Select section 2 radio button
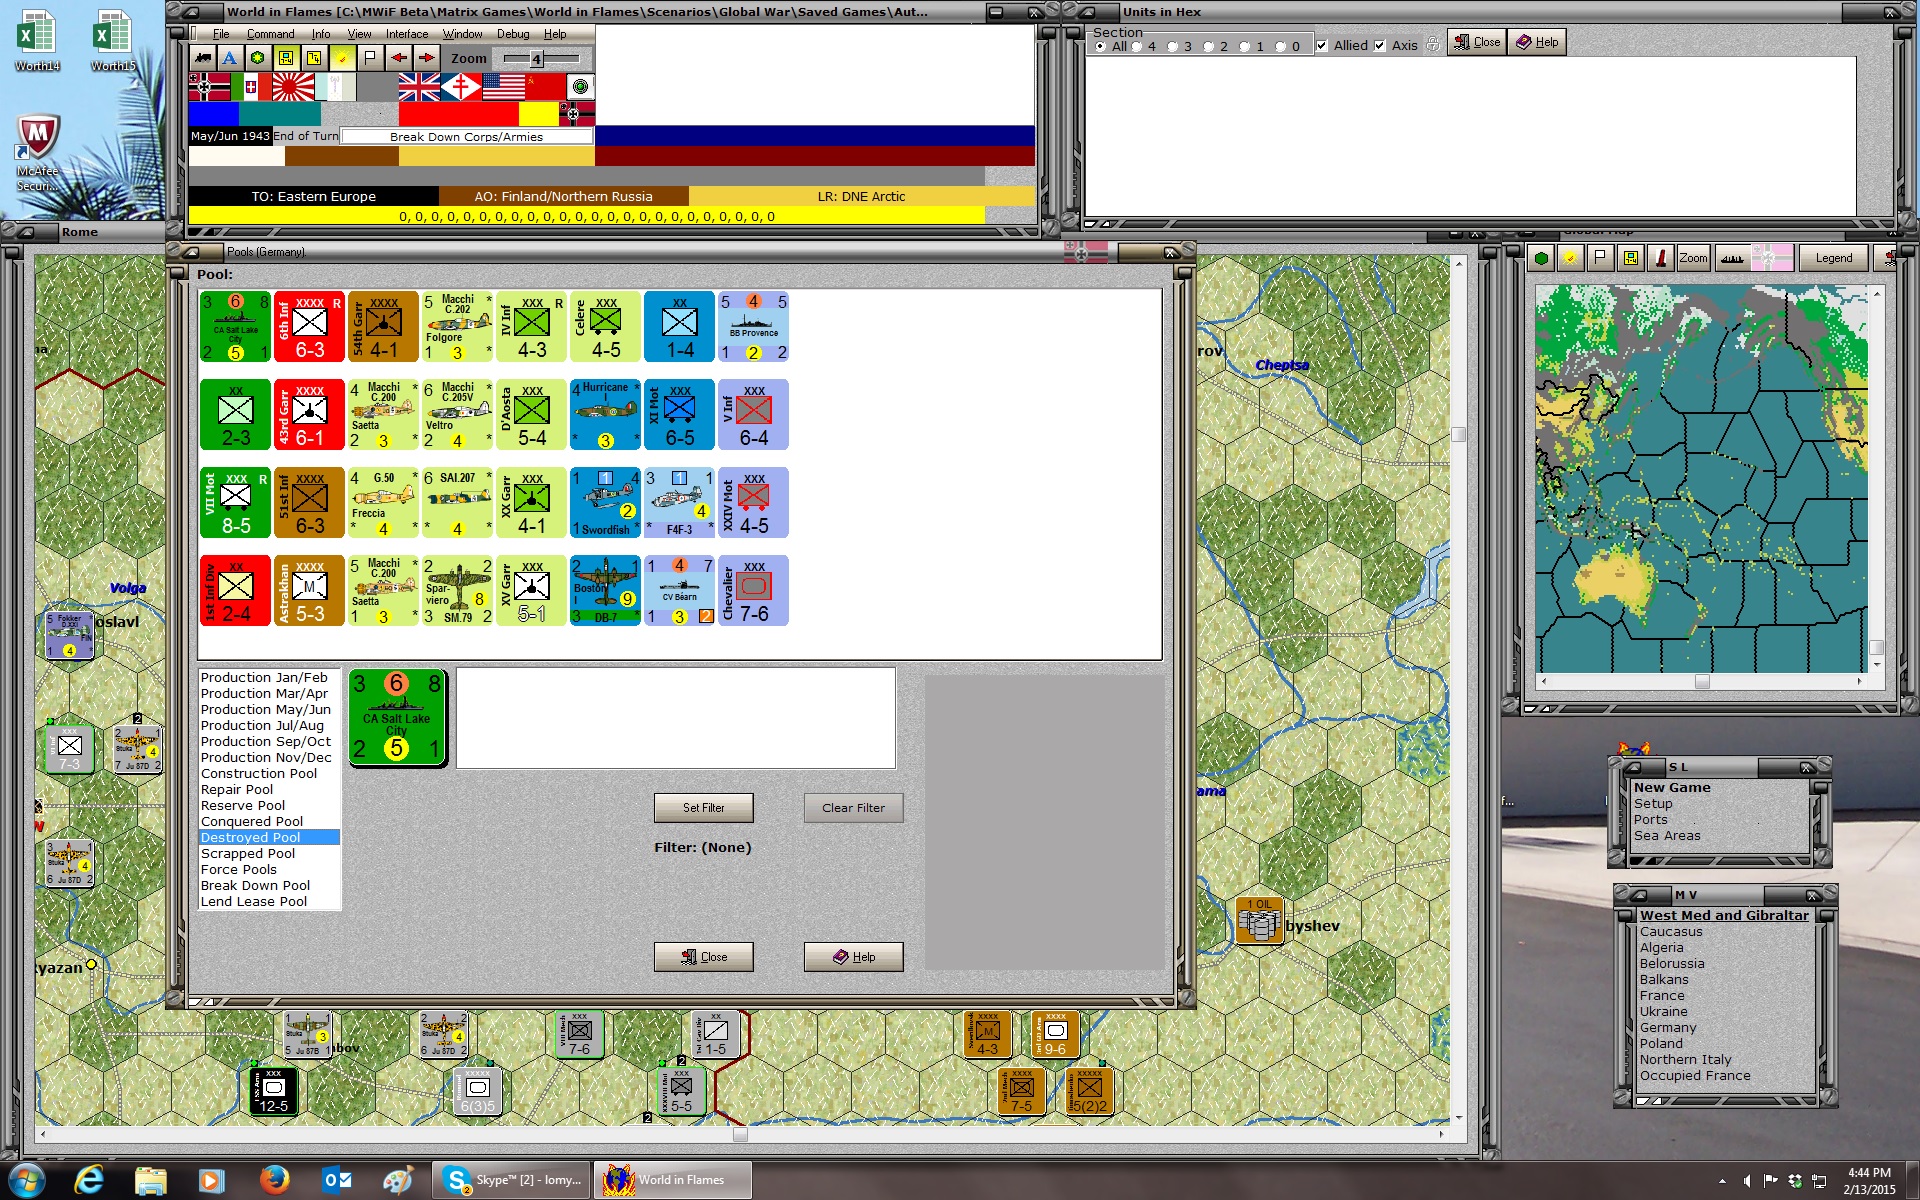 pyautogui.click(x=1209, y=46)
